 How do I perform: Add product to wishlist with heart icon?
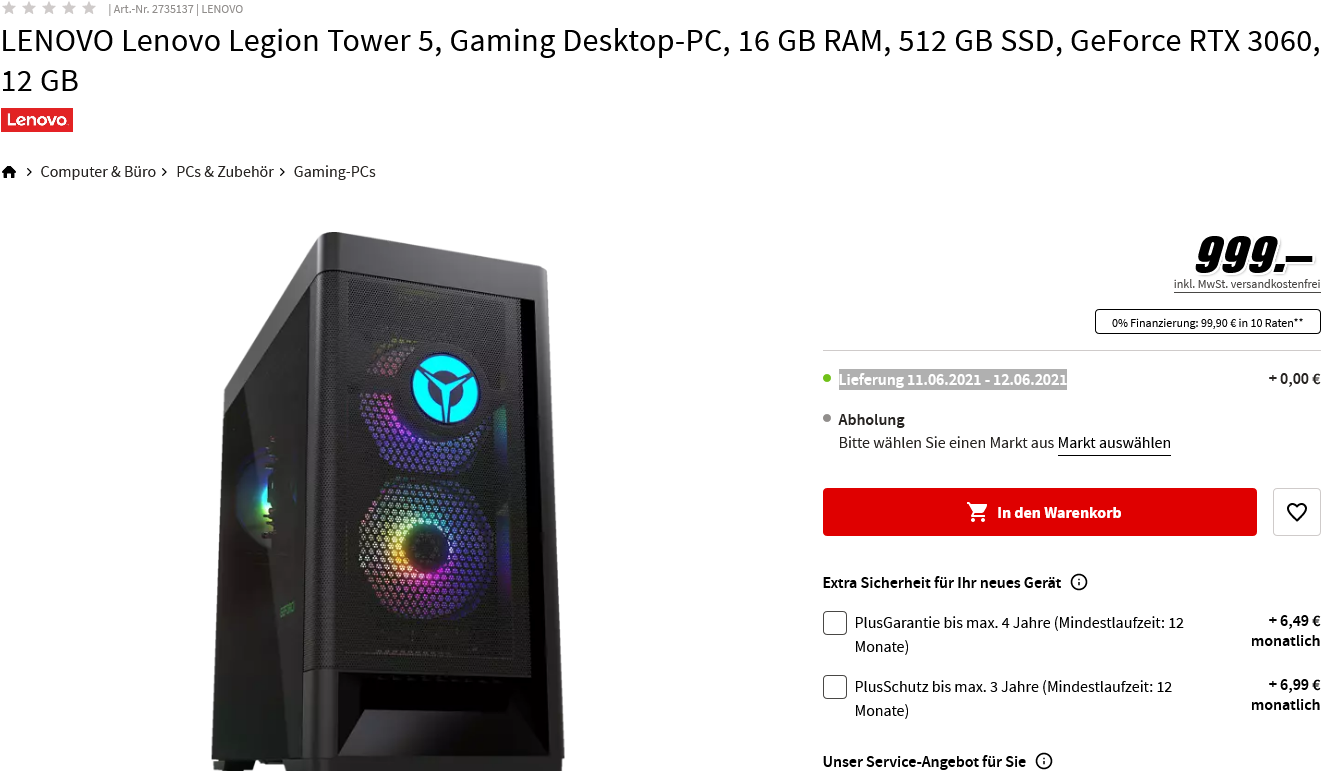click(1296, 512)
